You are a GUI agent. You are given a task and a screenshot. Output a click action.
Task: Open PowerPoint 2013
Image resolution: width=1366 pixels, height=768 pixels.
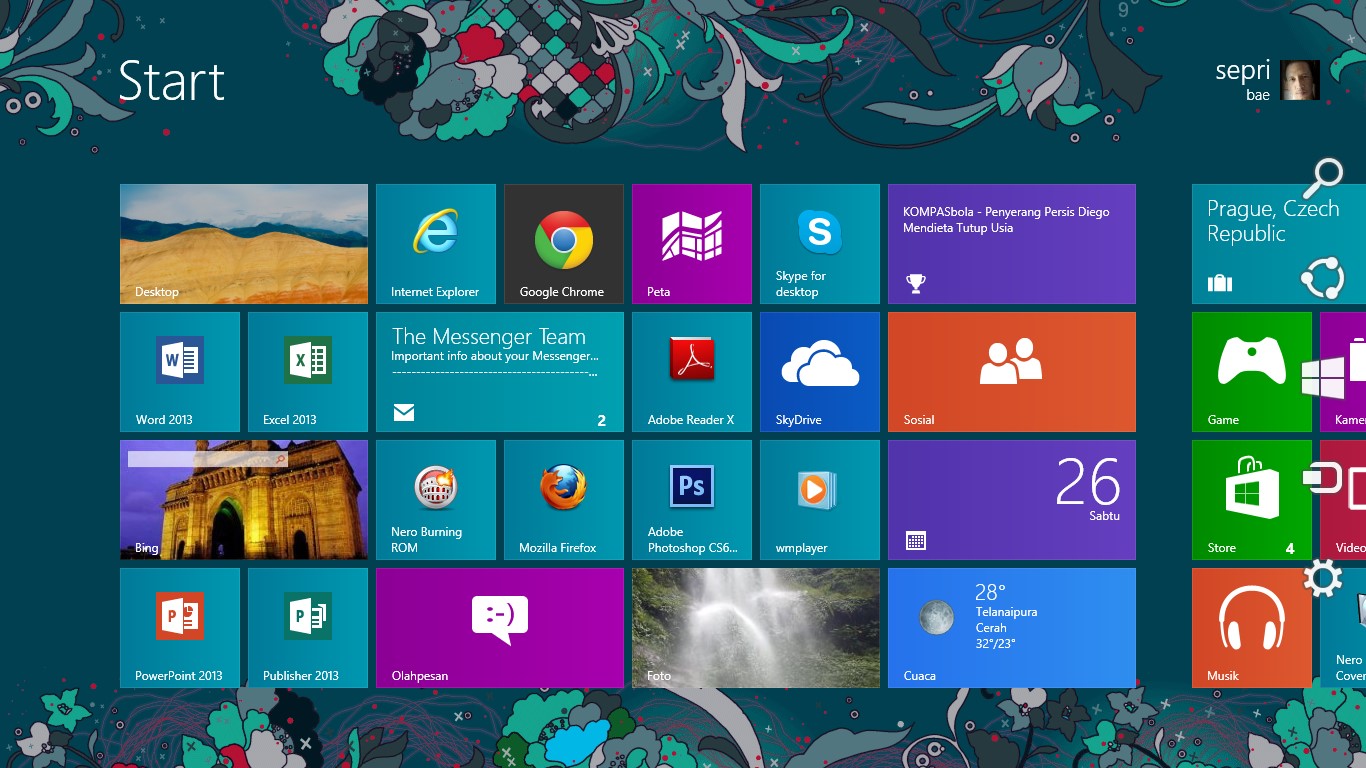pyautogui.click(x=180, y=627)
